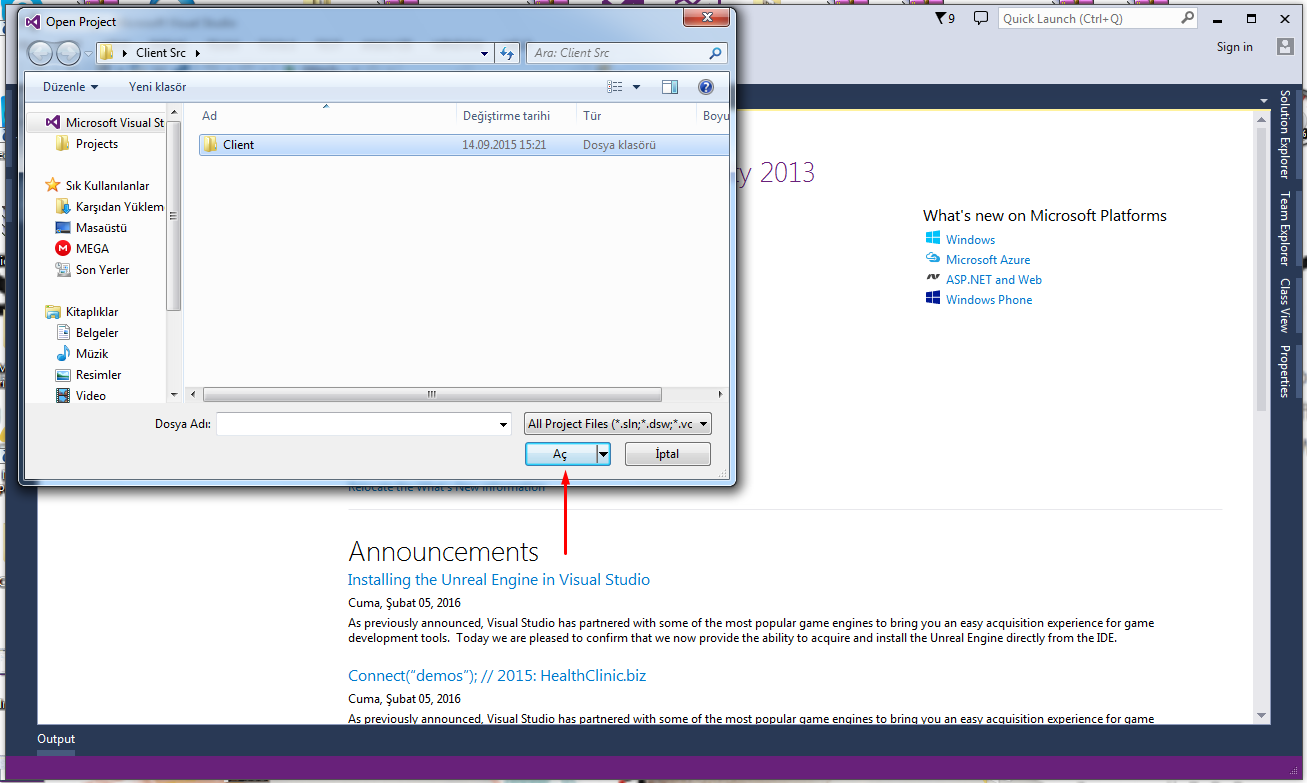Select Sık Kullanılanlar in navigation pane

(97, 186)
